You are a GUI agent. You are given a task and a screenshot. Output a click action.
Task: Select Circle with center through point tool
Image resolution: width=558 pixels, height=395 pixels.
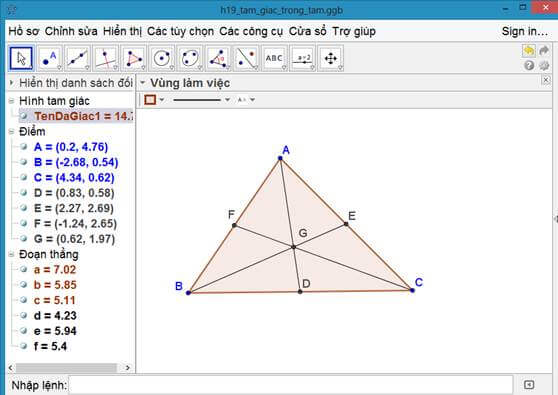[x=162, y=58]
